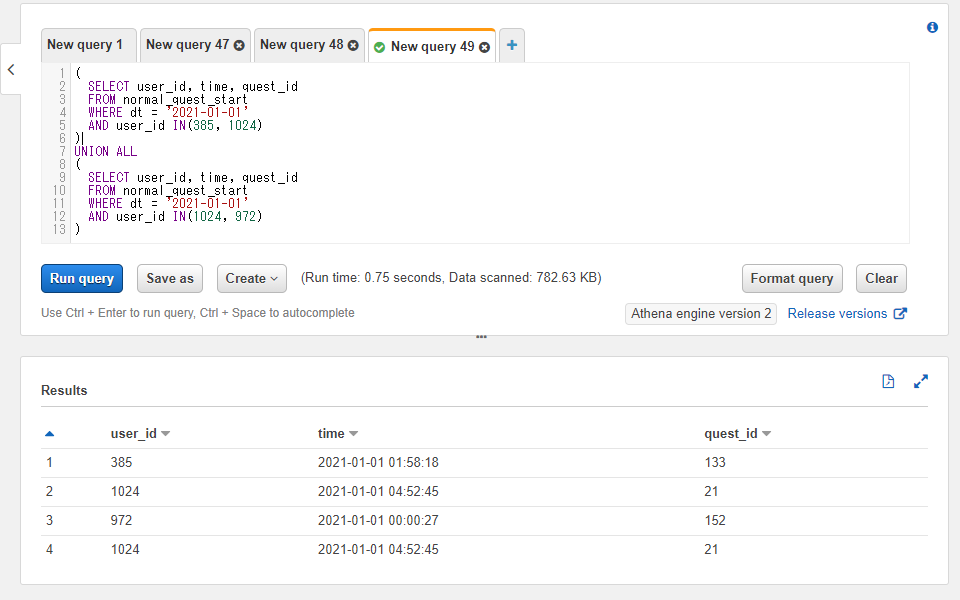Click the Athena engine version 2 badge
This screenshot has width=960, height=600.
(701, 313)
